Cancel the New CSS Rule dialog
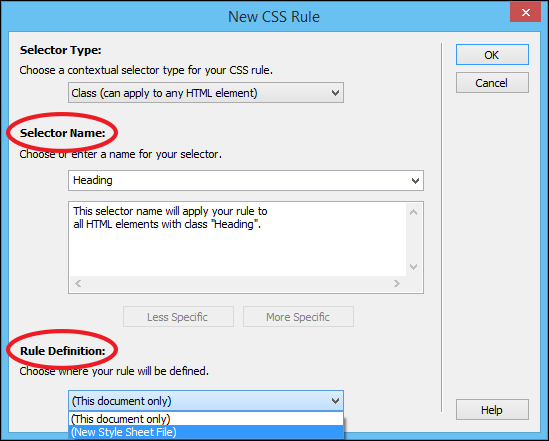The image size is (549, 441). tap(492, 83)
